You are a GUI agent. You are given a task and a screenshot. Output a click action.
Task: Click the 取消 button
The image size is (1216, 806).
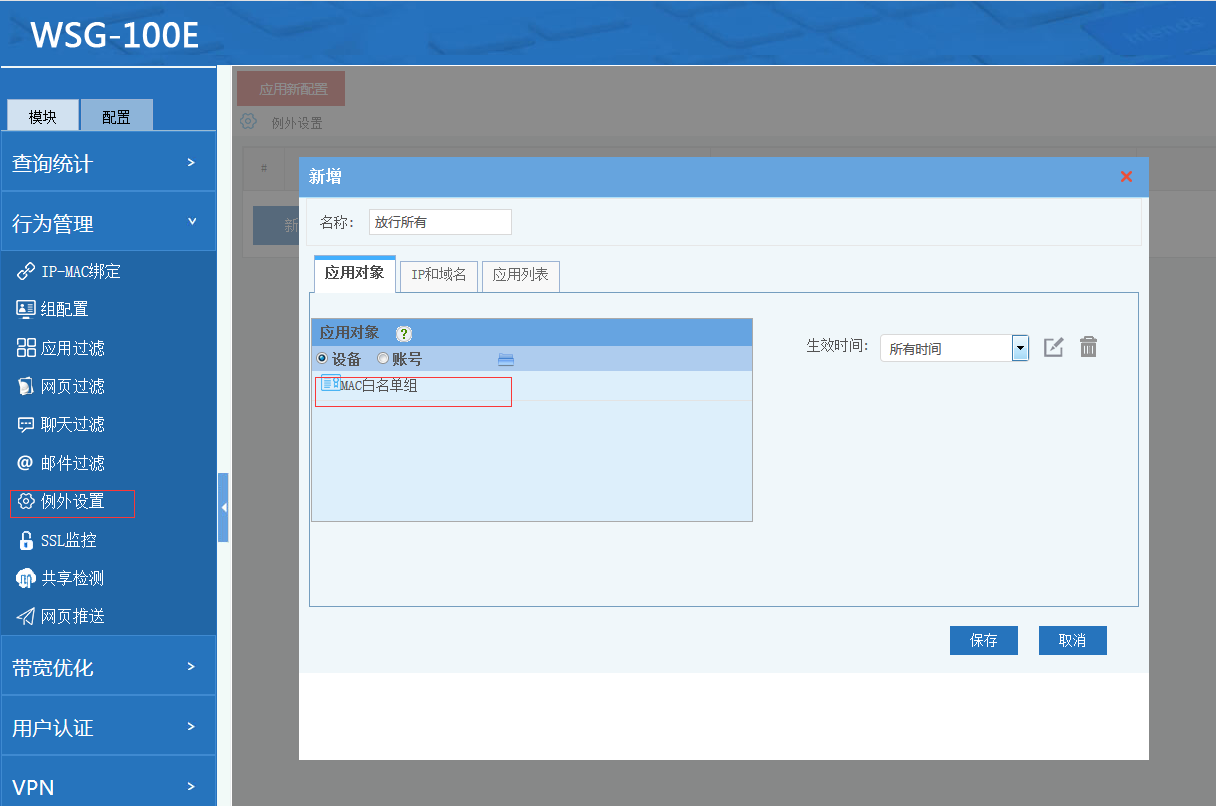[1072, 640]
